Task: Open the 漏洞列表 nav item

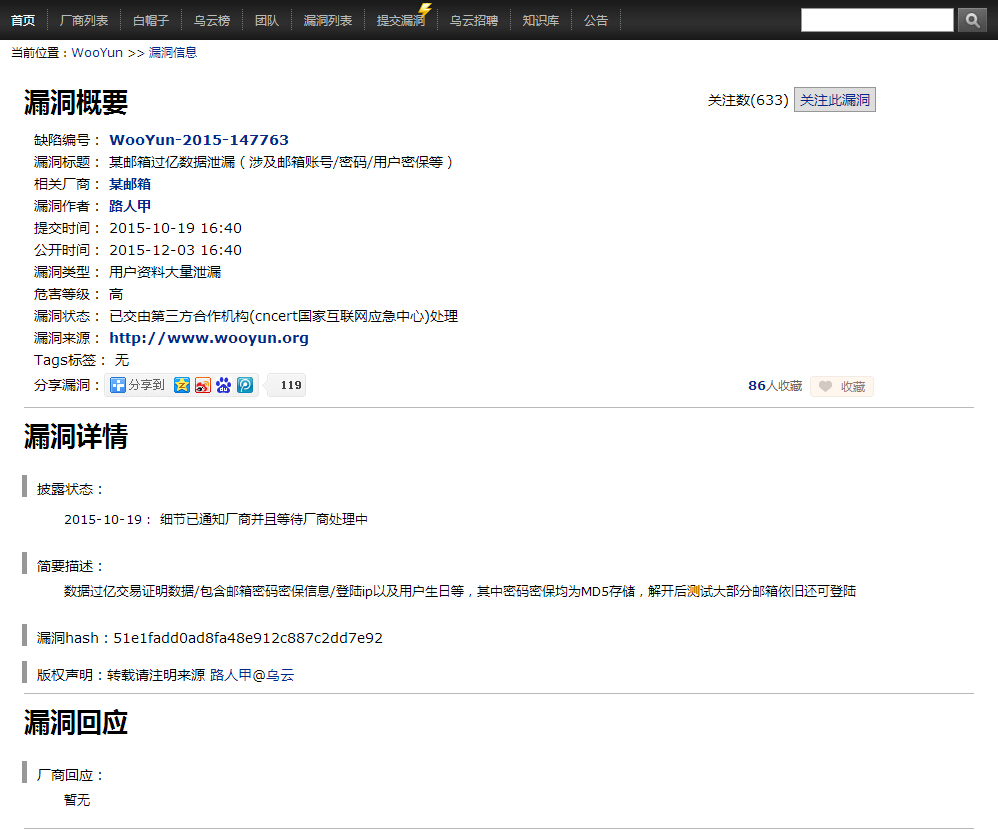Action: pos(328,20)
